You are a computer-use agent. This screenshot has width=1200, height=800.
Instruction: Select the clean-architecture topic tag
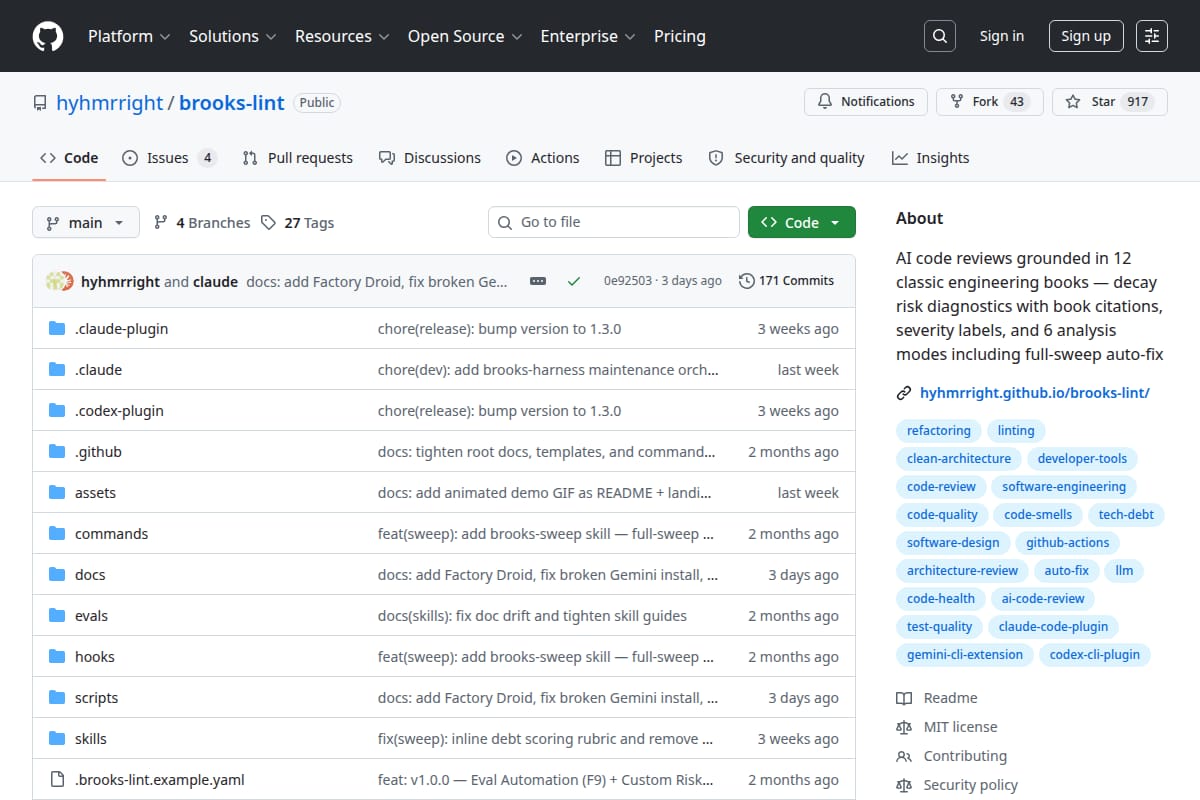click(959, 459)
